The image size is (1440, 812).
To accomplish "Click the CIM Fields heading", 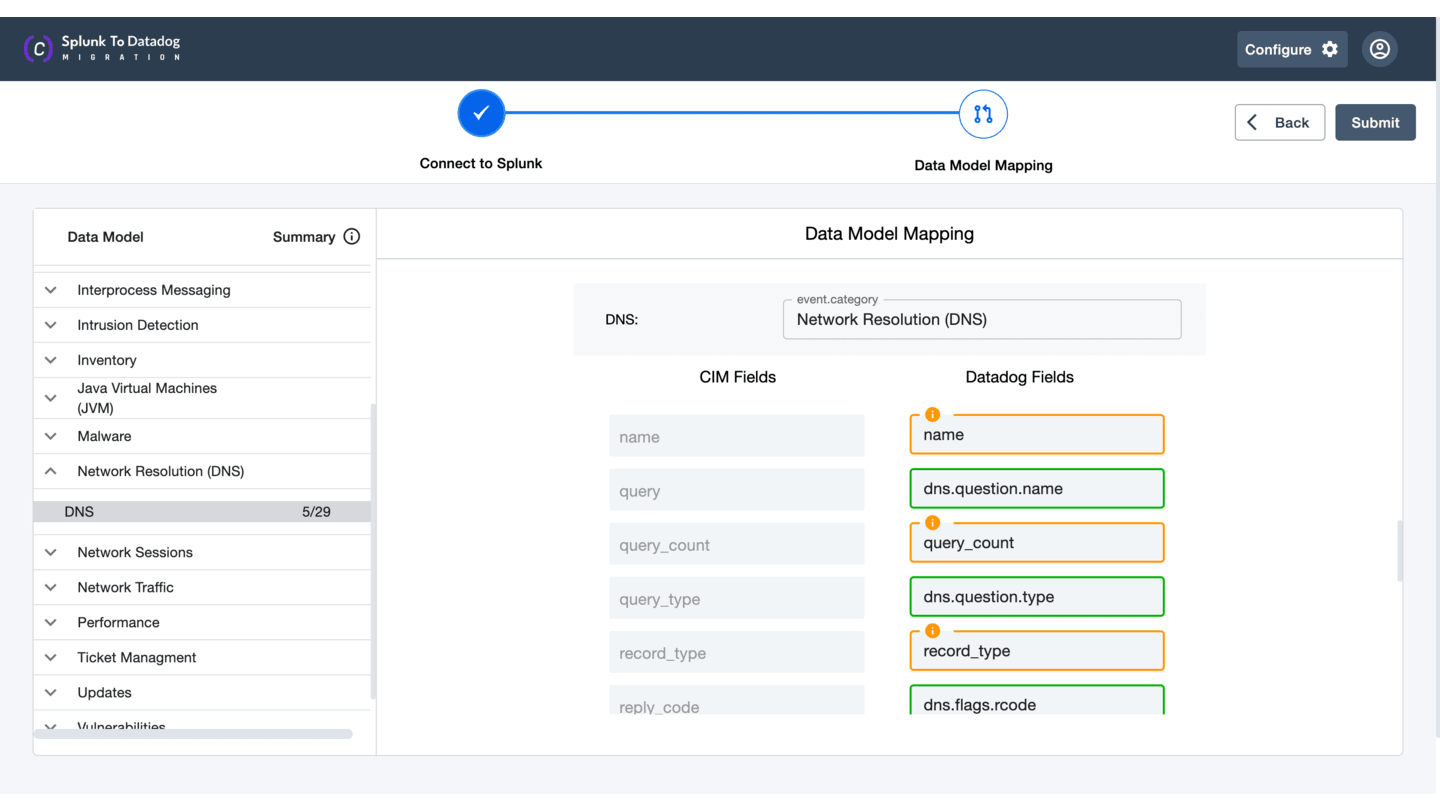I will click(x=738, y=377).
